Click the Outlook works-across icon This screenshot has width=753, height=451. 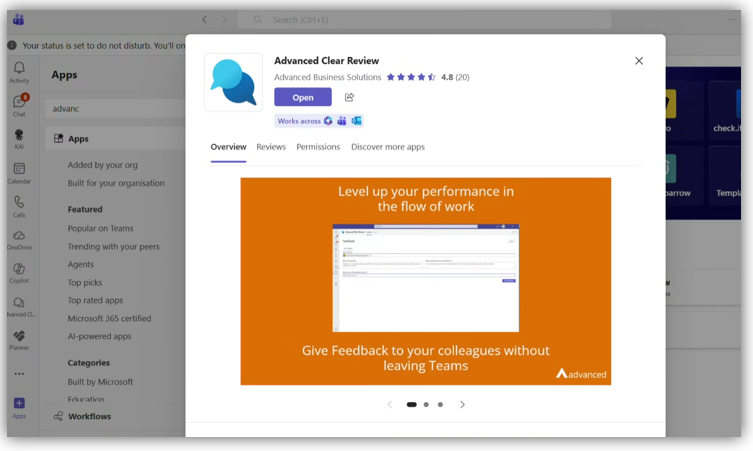point(356,121)
